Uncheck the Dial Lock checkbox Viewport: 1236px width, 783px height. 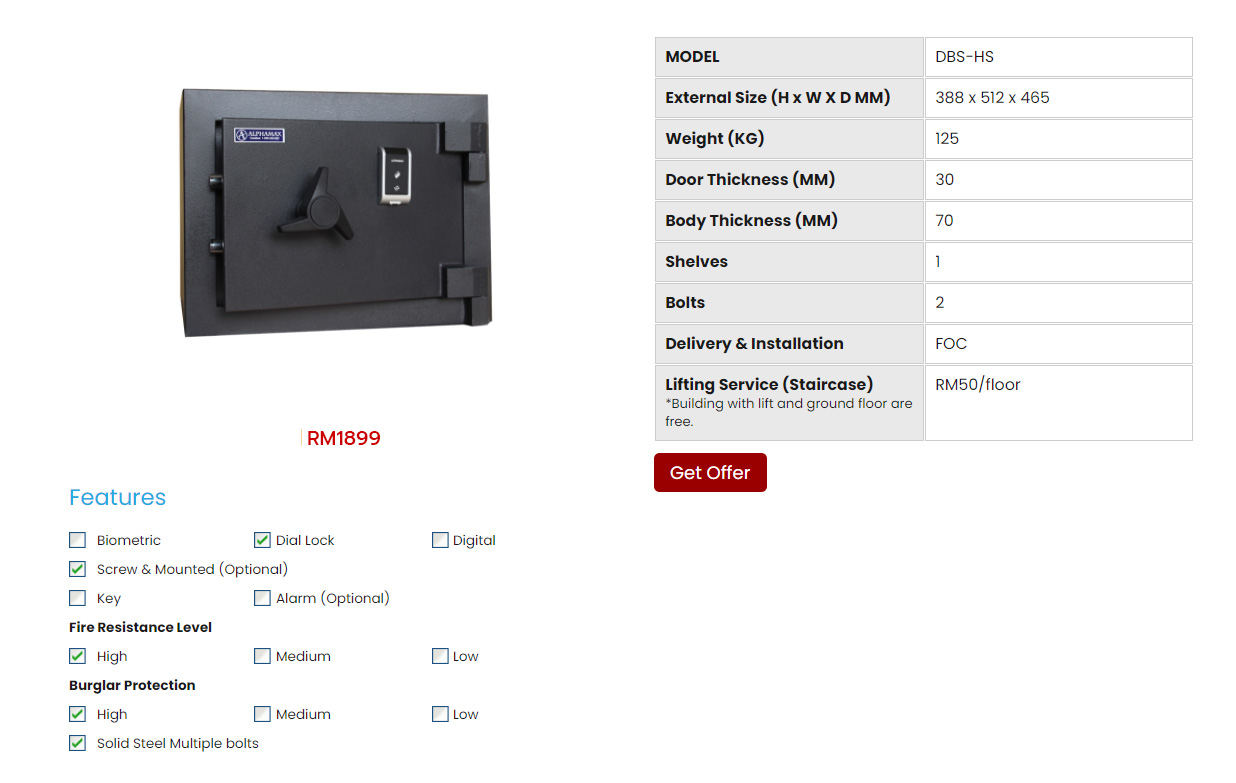(262, 540)
